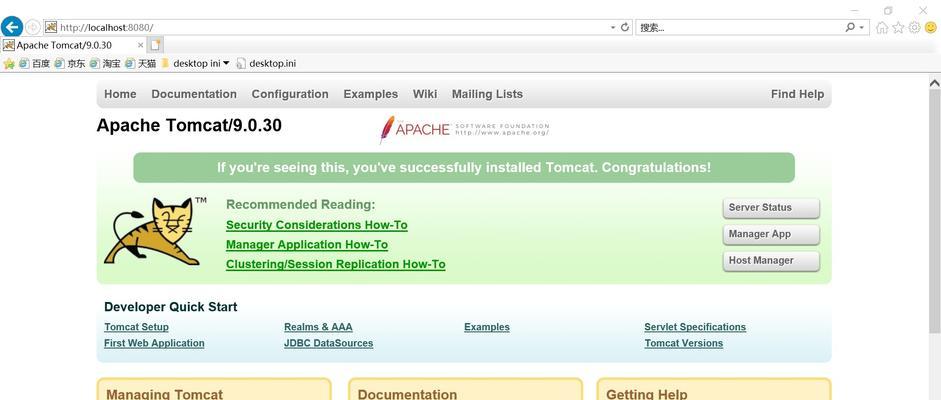Click site favicon in address bar
Viewport: 941px width, 400px height.
coord(51,27)
